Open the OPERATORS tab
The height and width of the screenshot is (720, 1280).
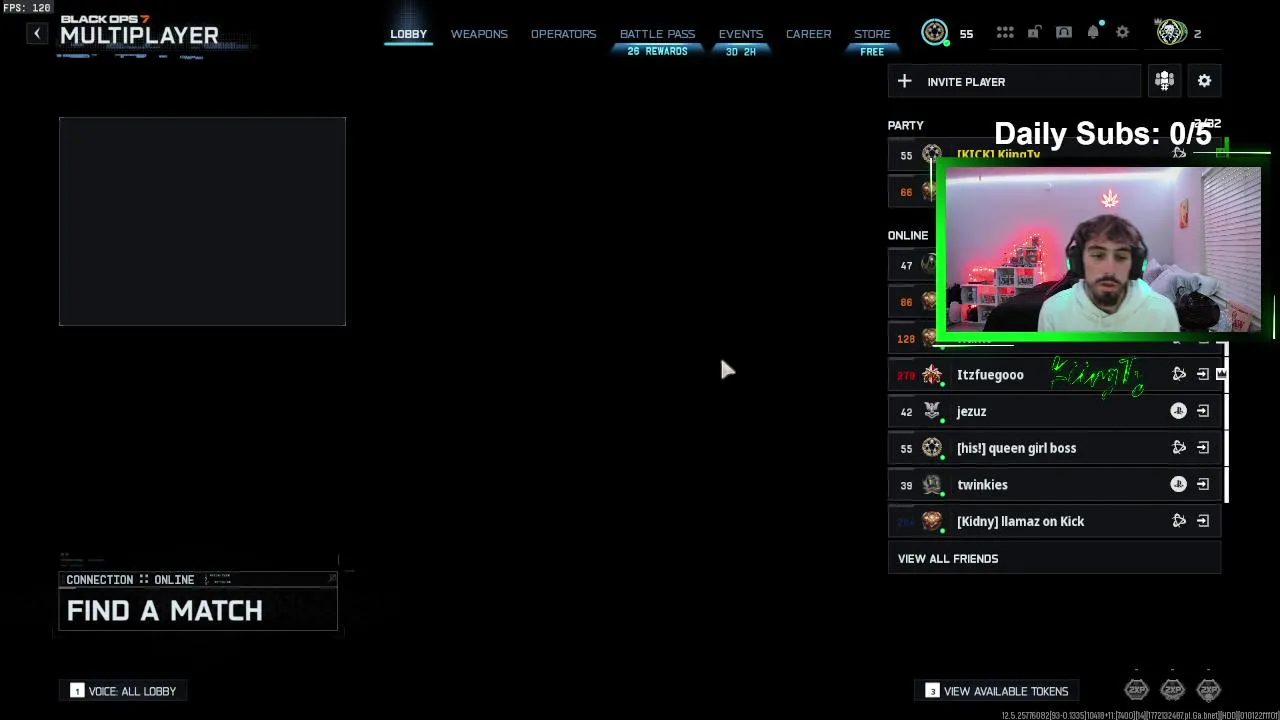563,34
